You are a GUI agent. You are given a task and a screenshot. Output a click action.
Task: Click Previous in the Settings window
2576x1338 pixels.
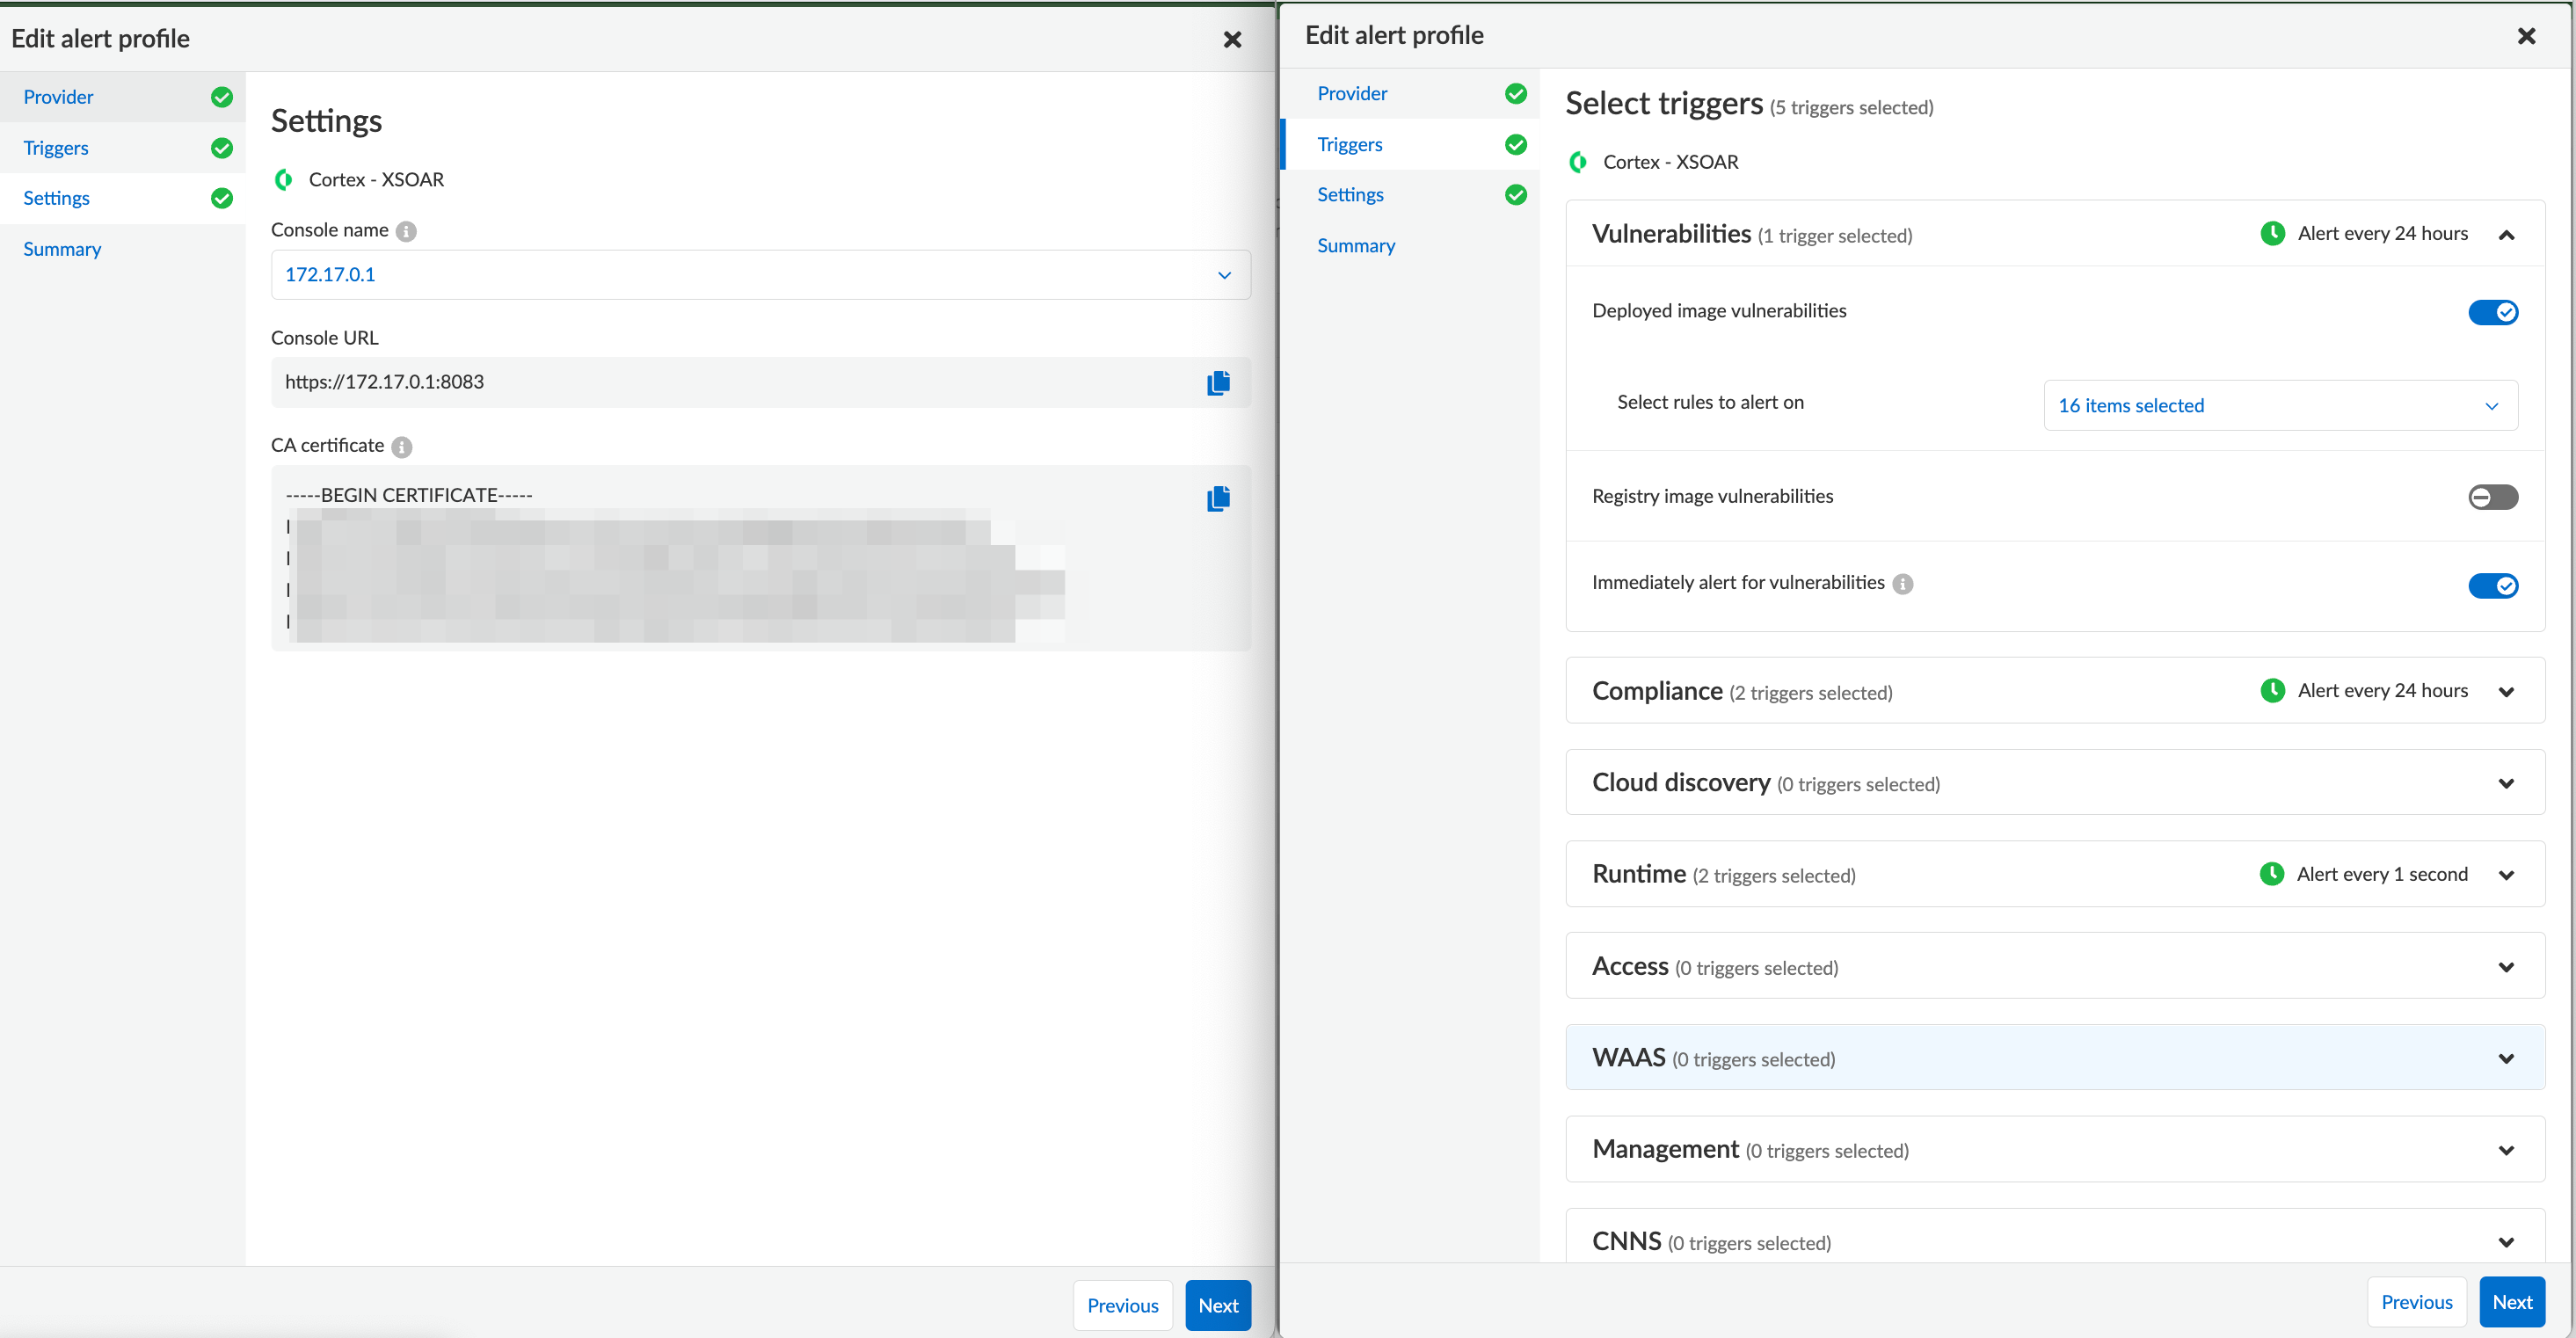1122,1305
